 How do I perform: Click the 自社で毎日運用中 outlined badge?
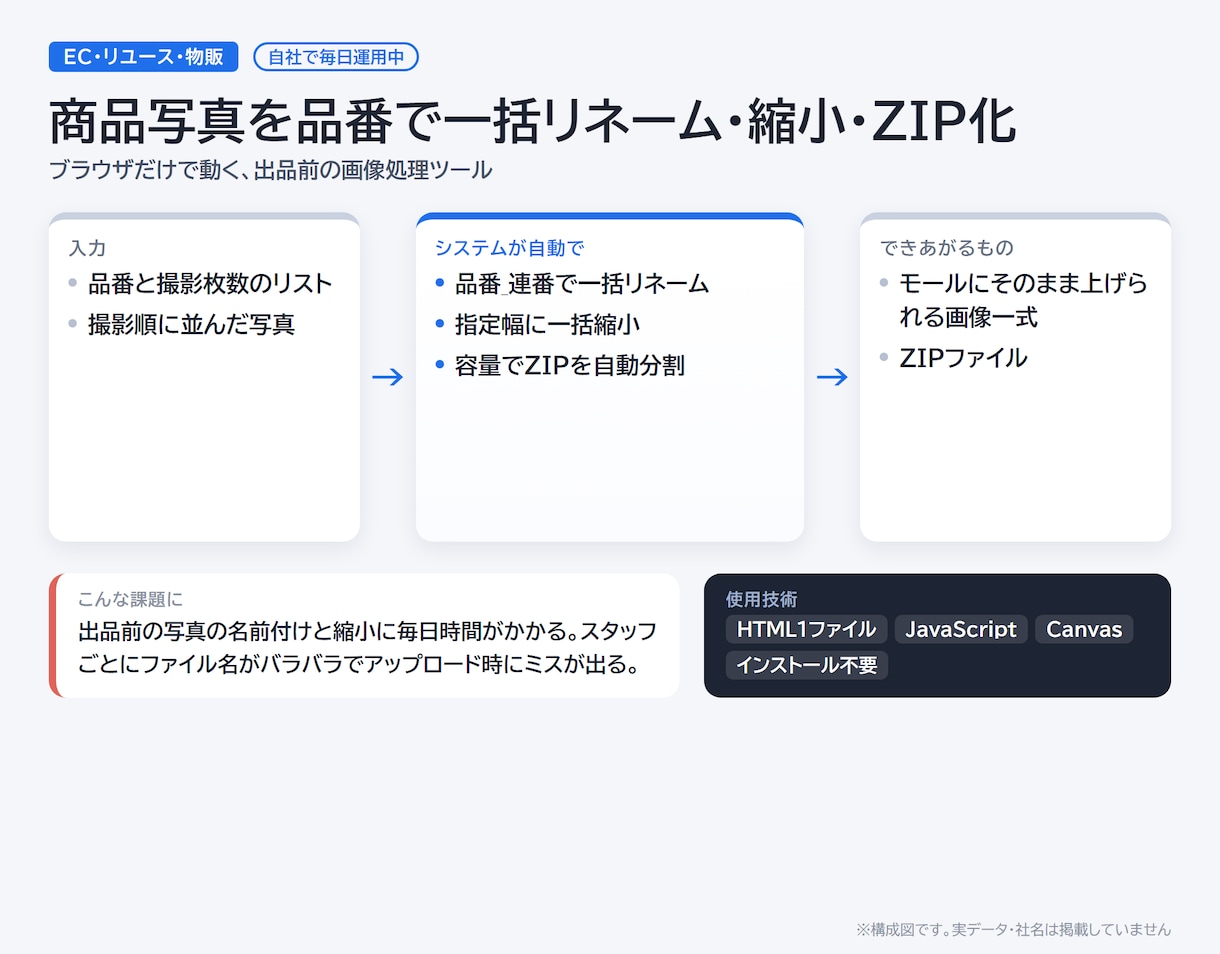tap(336, 57)
